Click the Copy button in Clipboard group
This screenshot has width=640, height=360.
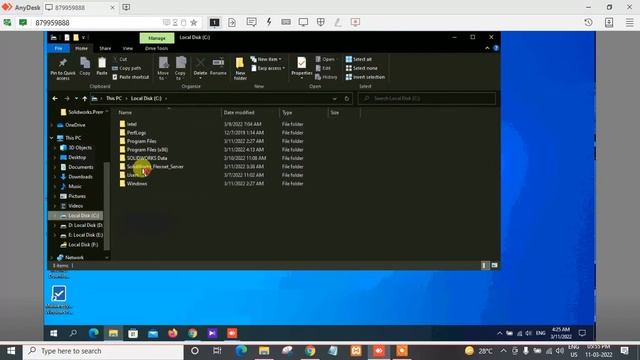click(x=85, y=67)
